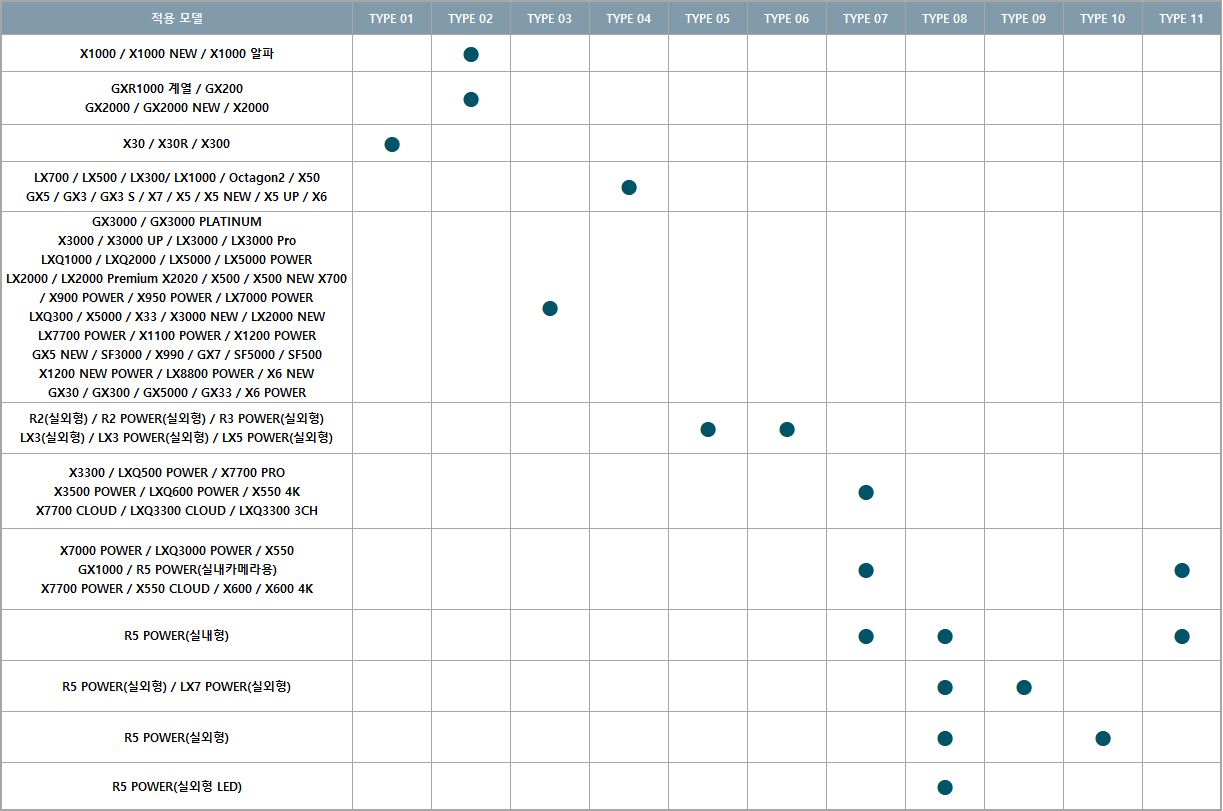The image size is (1223, 811).
Task: Select the TYPE 07 dot in X3300 row
Action: tap(866, 492)
